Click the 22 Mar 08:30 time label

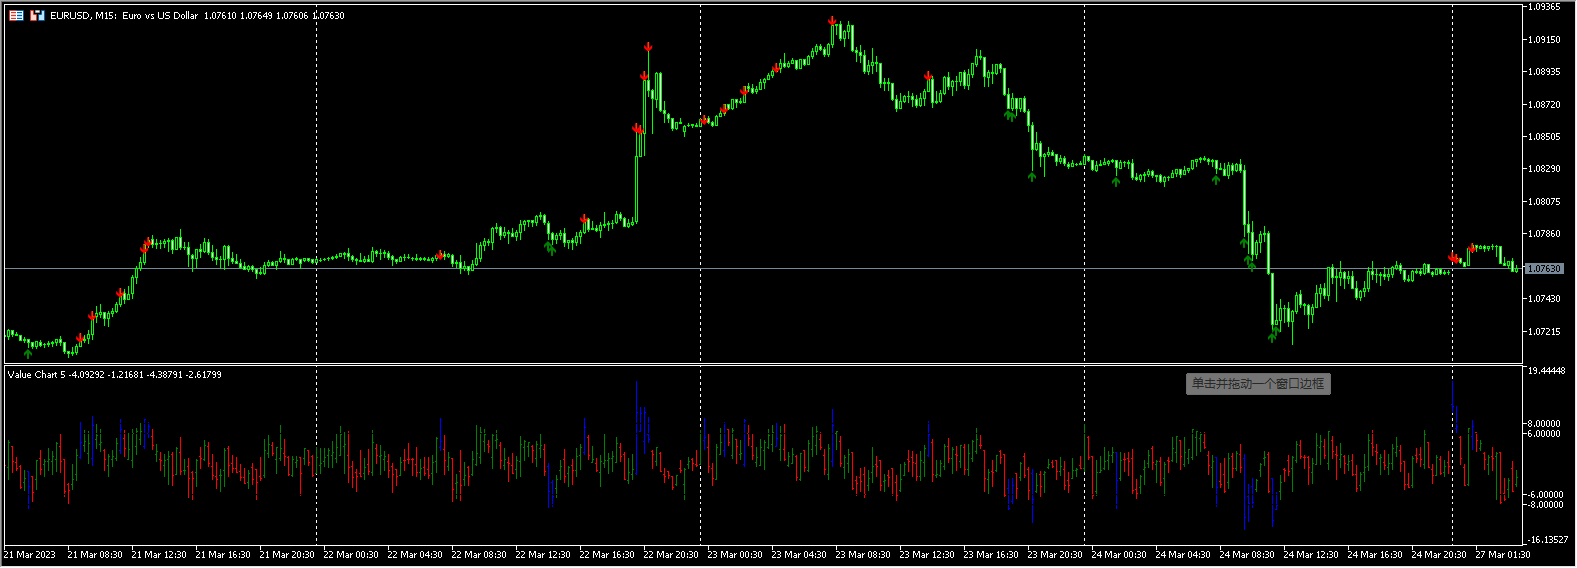479,555
